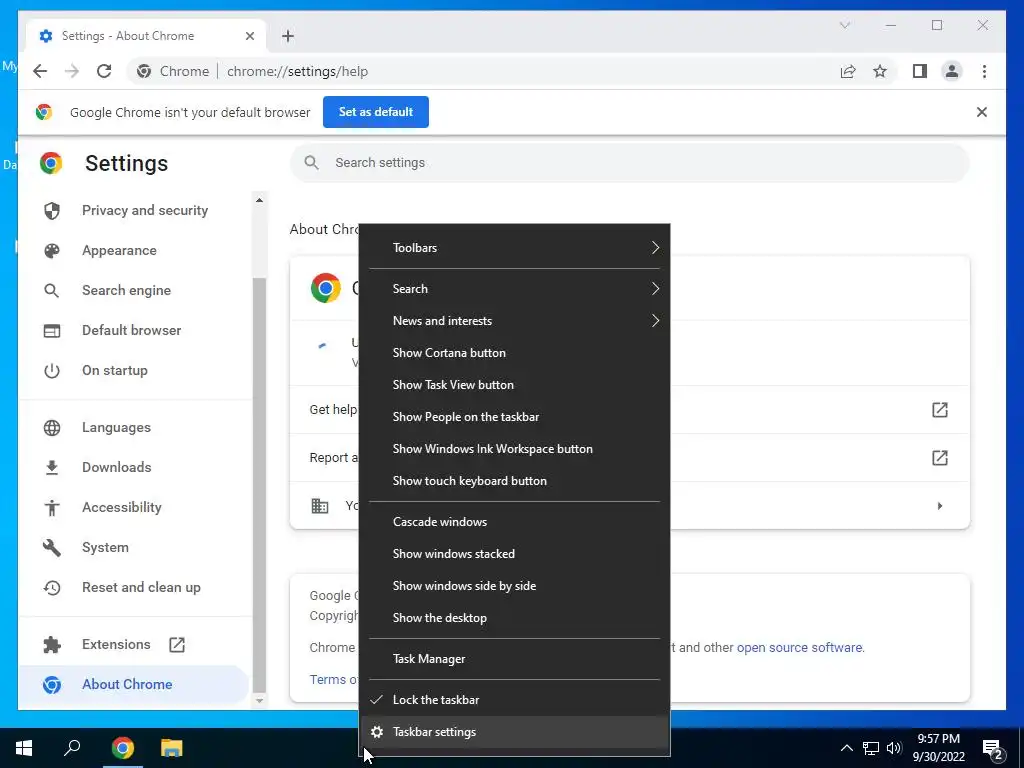
Task: Toggle Show Windows Ink Workspace button
Action: [x=515, y=449]
